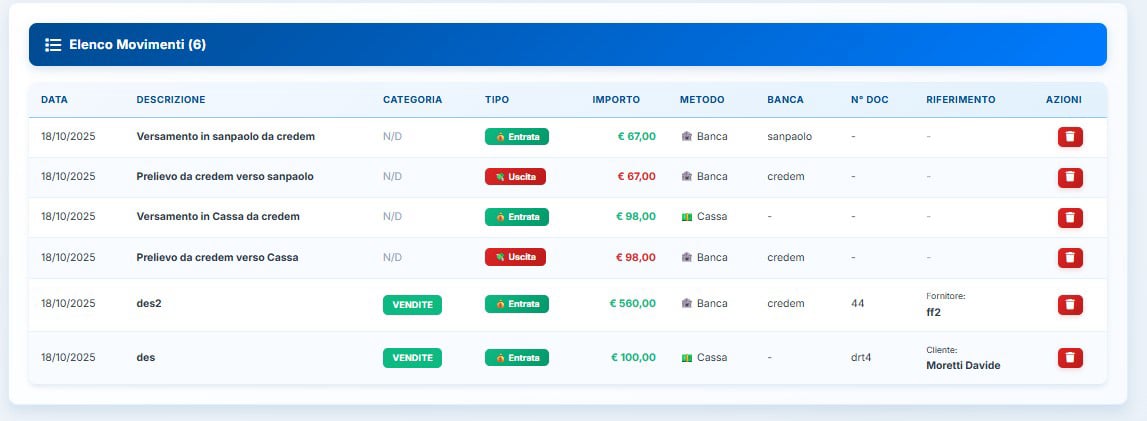Delete the Prelievo da credem verso Cassa row
The width and height of the screenshot is (1147, 421).
[1070, 258]
